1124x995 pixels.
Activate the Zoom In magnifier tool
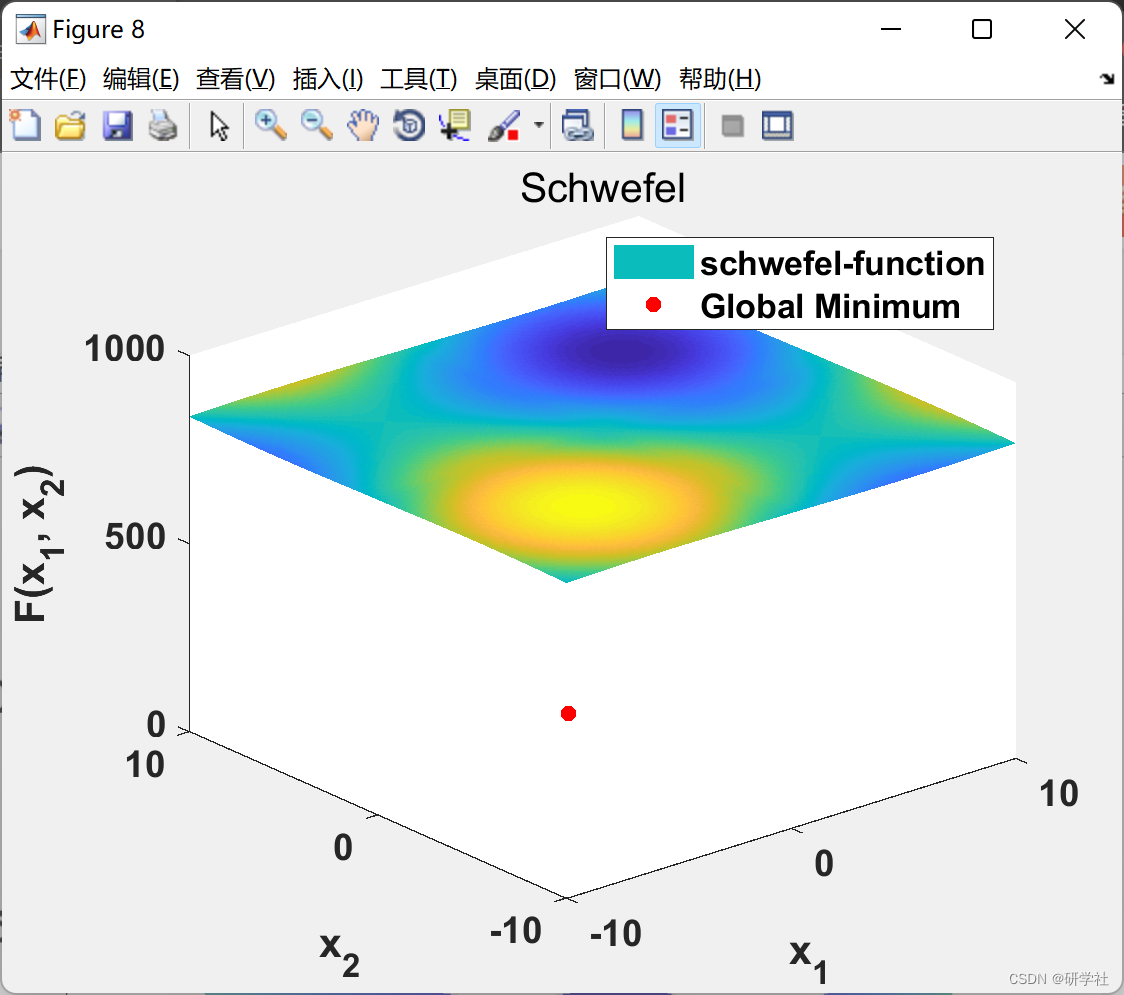pyautogui.click(x=270, y=125)
